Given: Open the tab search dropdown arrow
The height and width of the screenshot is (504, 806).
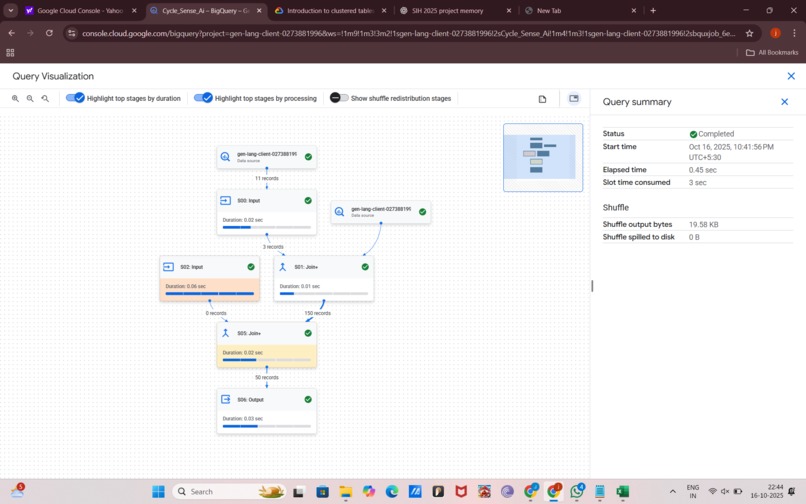Looking at the screenshot, I should pyautogui.click(x=10, y=10).
